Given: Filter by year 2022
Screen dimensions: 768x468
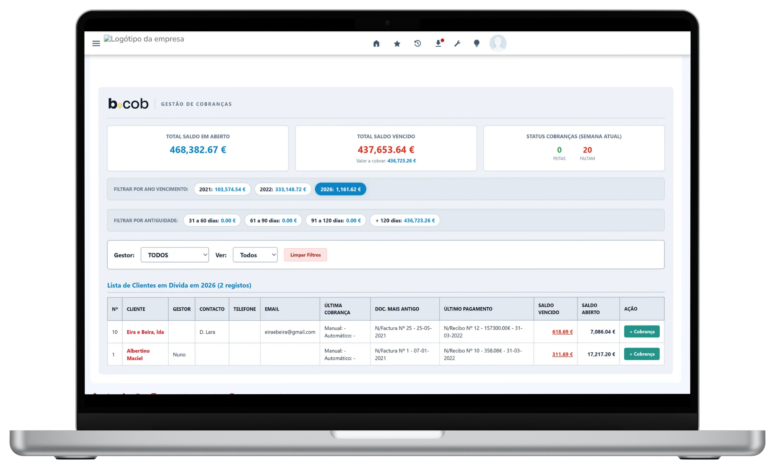Looking at the screenshot, I should 283,189.
